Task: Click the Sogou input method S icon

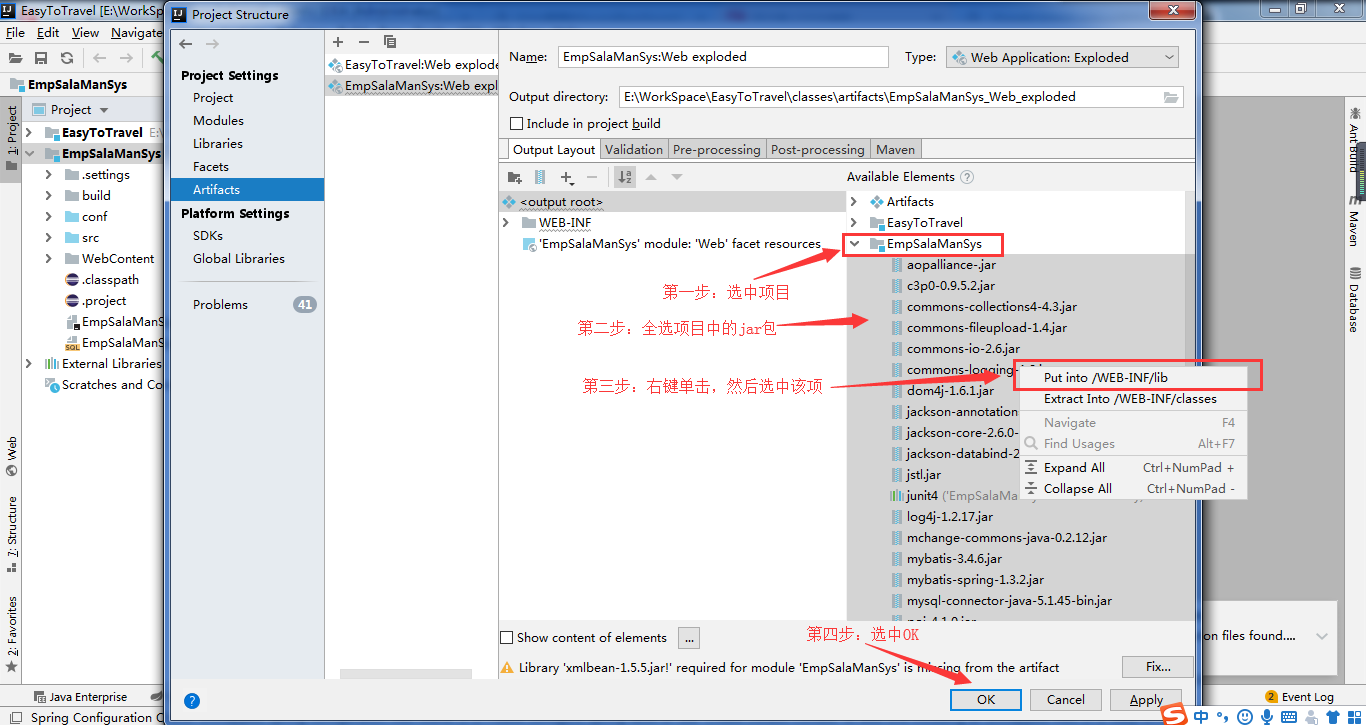Action: pyautogui.click(x=1174, y=716)
